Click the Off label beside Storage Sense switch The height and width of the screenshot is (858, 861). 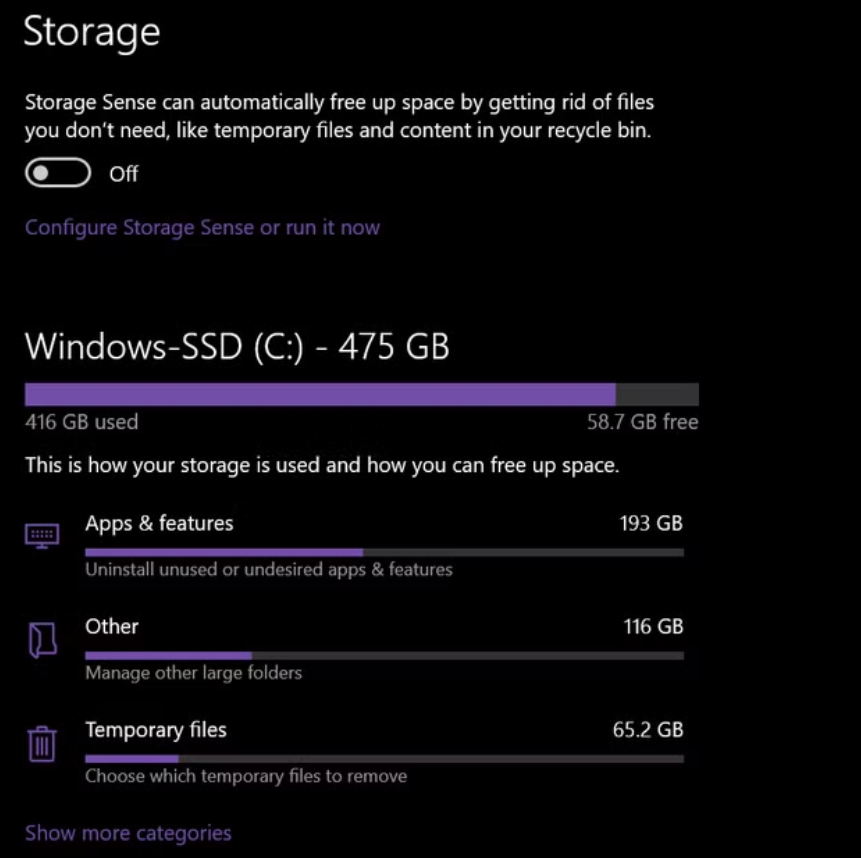tap(123, 174)
